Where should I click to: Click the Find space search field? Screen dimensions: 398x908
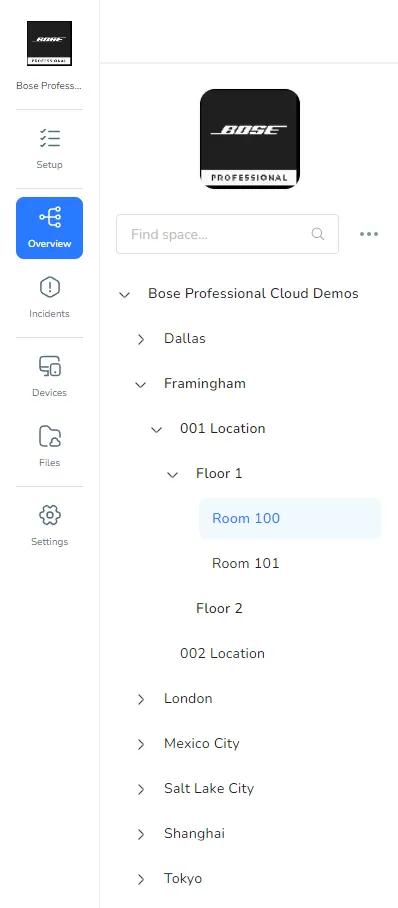(227, 234)
